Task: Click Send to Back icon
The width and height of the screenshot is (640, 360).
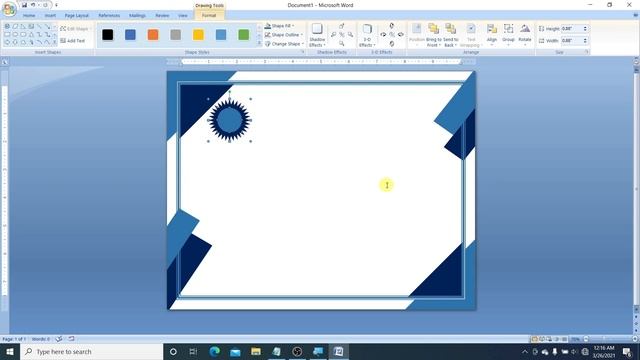Action: pos(451,29)
